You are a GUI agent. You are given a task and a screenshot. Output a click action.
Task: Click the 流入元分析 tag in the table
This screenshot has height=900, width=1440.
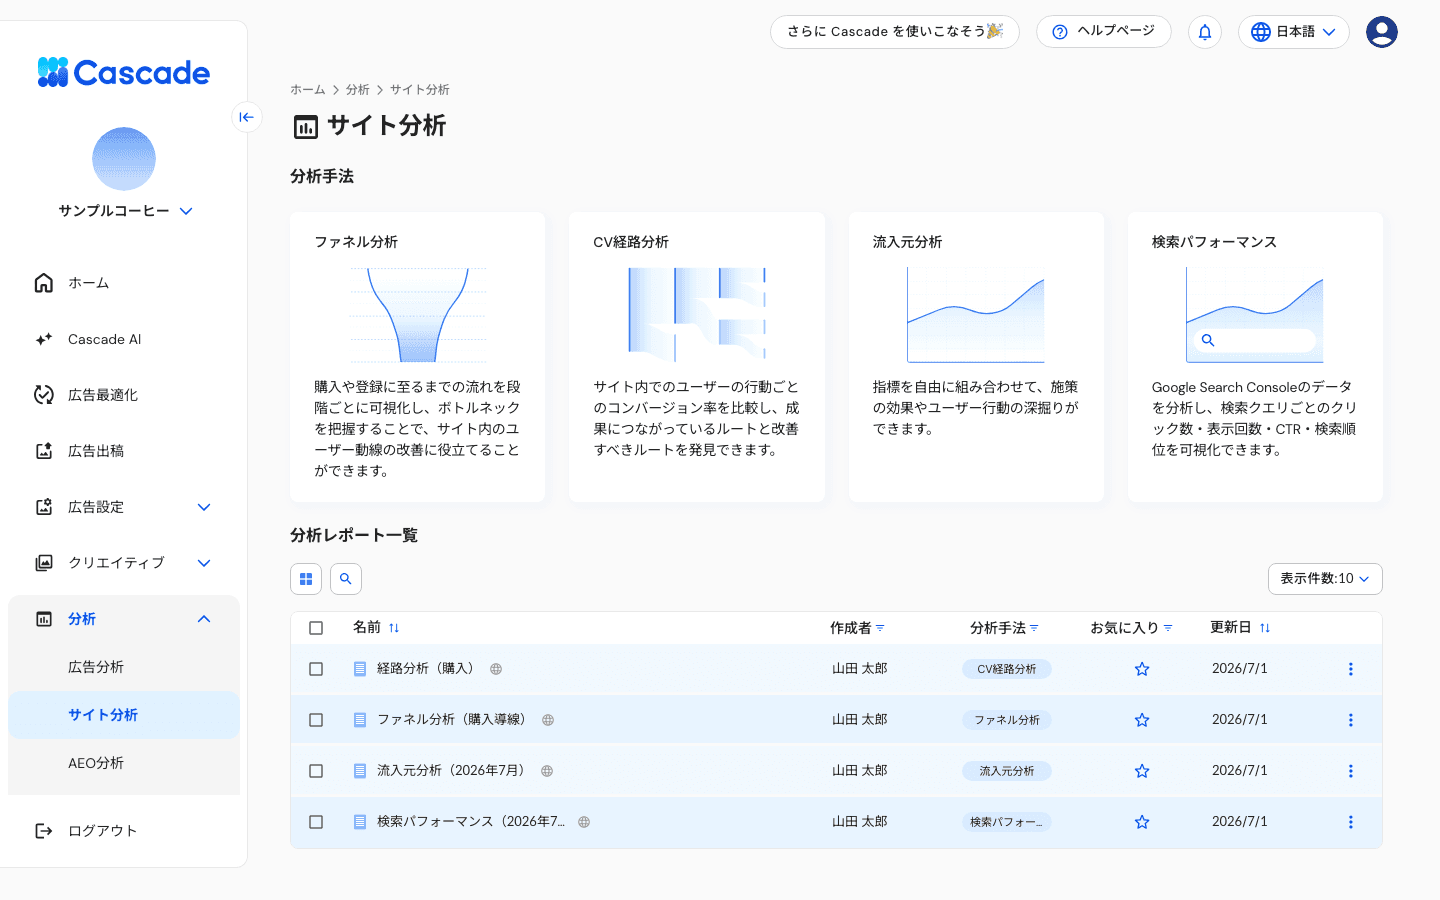point(1007,771)
